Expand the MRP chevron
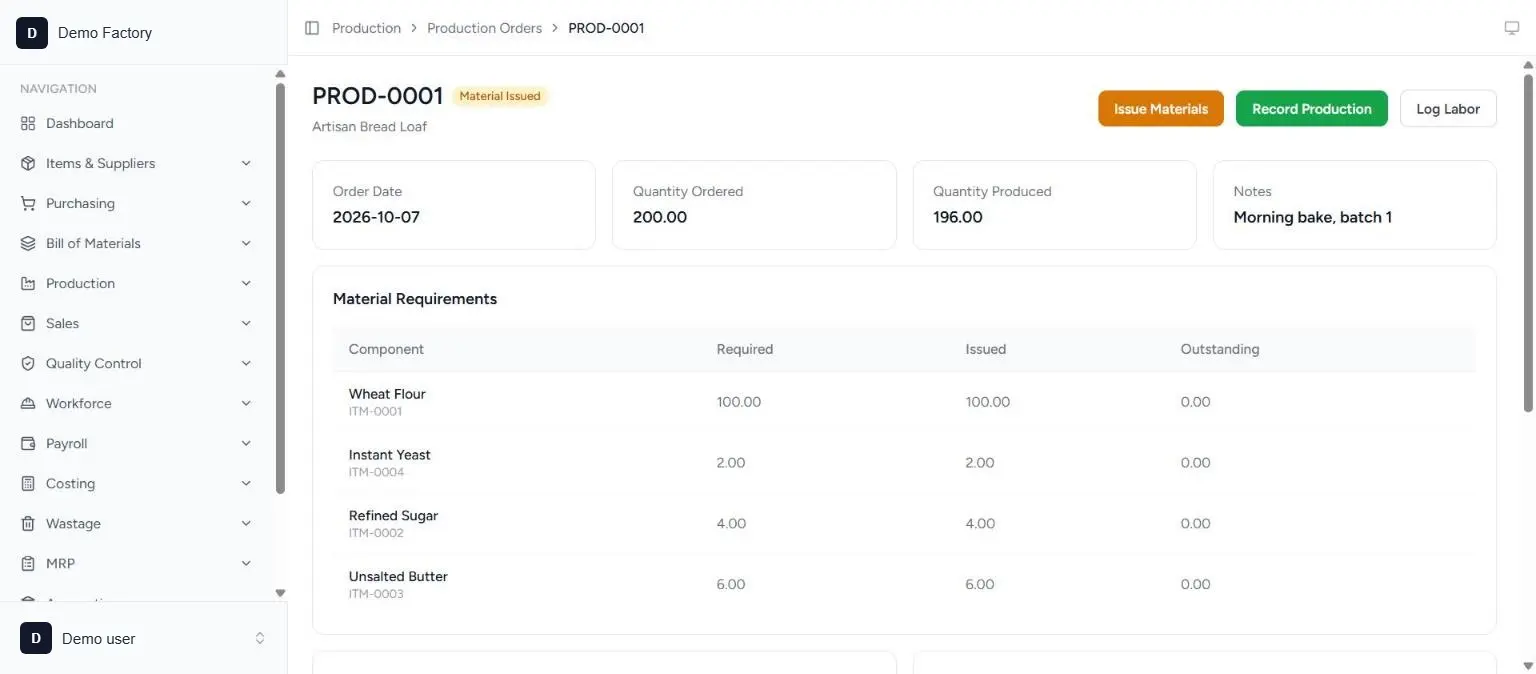Image resolution: width=1536 pixels, height=674 pixels. click(246, 563)
